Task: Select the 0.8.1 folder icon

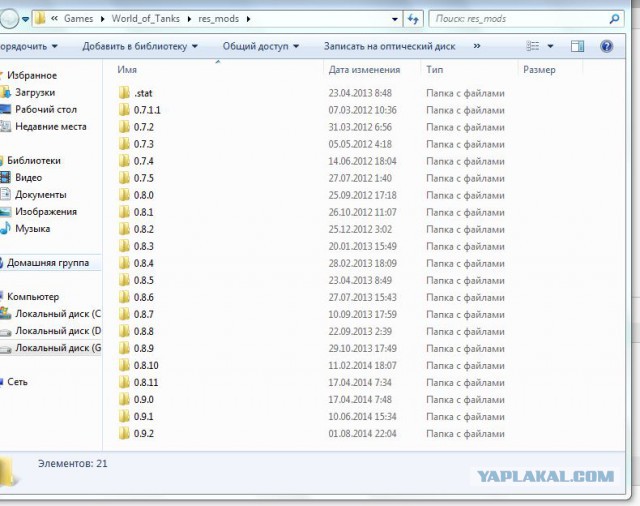Action: click(x=124, y=212)
